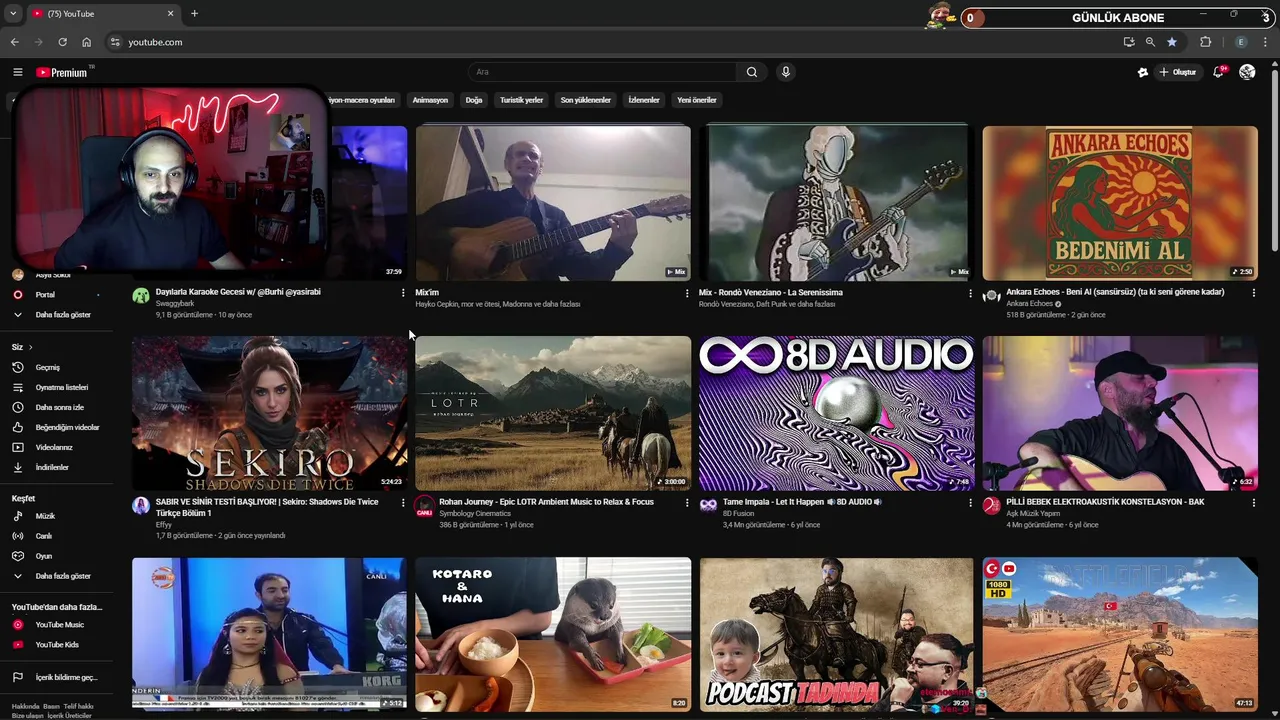Open more options for Tame Impala video
The image size is (1280, 720).
(970, 503)
